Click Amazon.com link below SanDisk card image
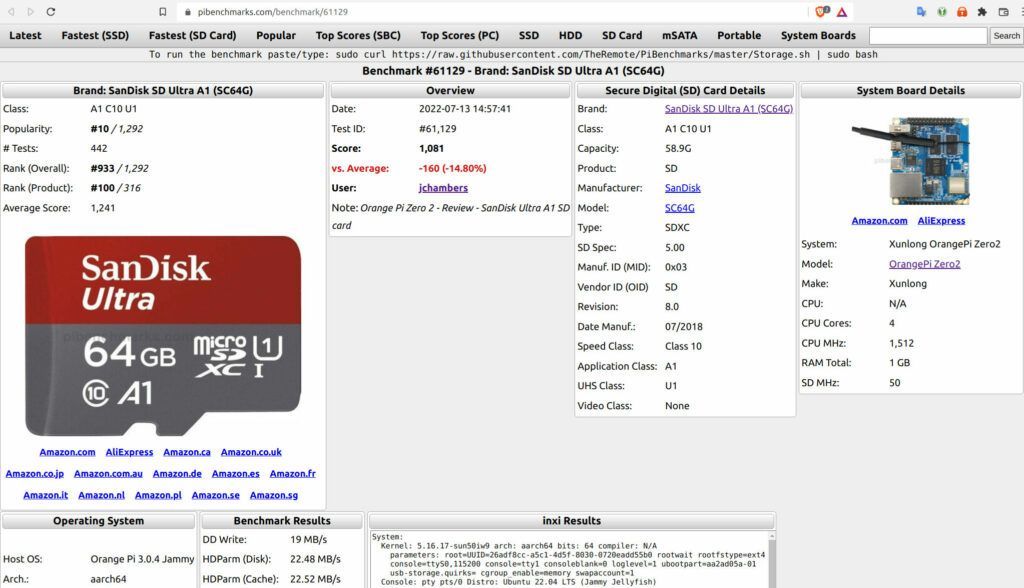 (x=67, y=452)
